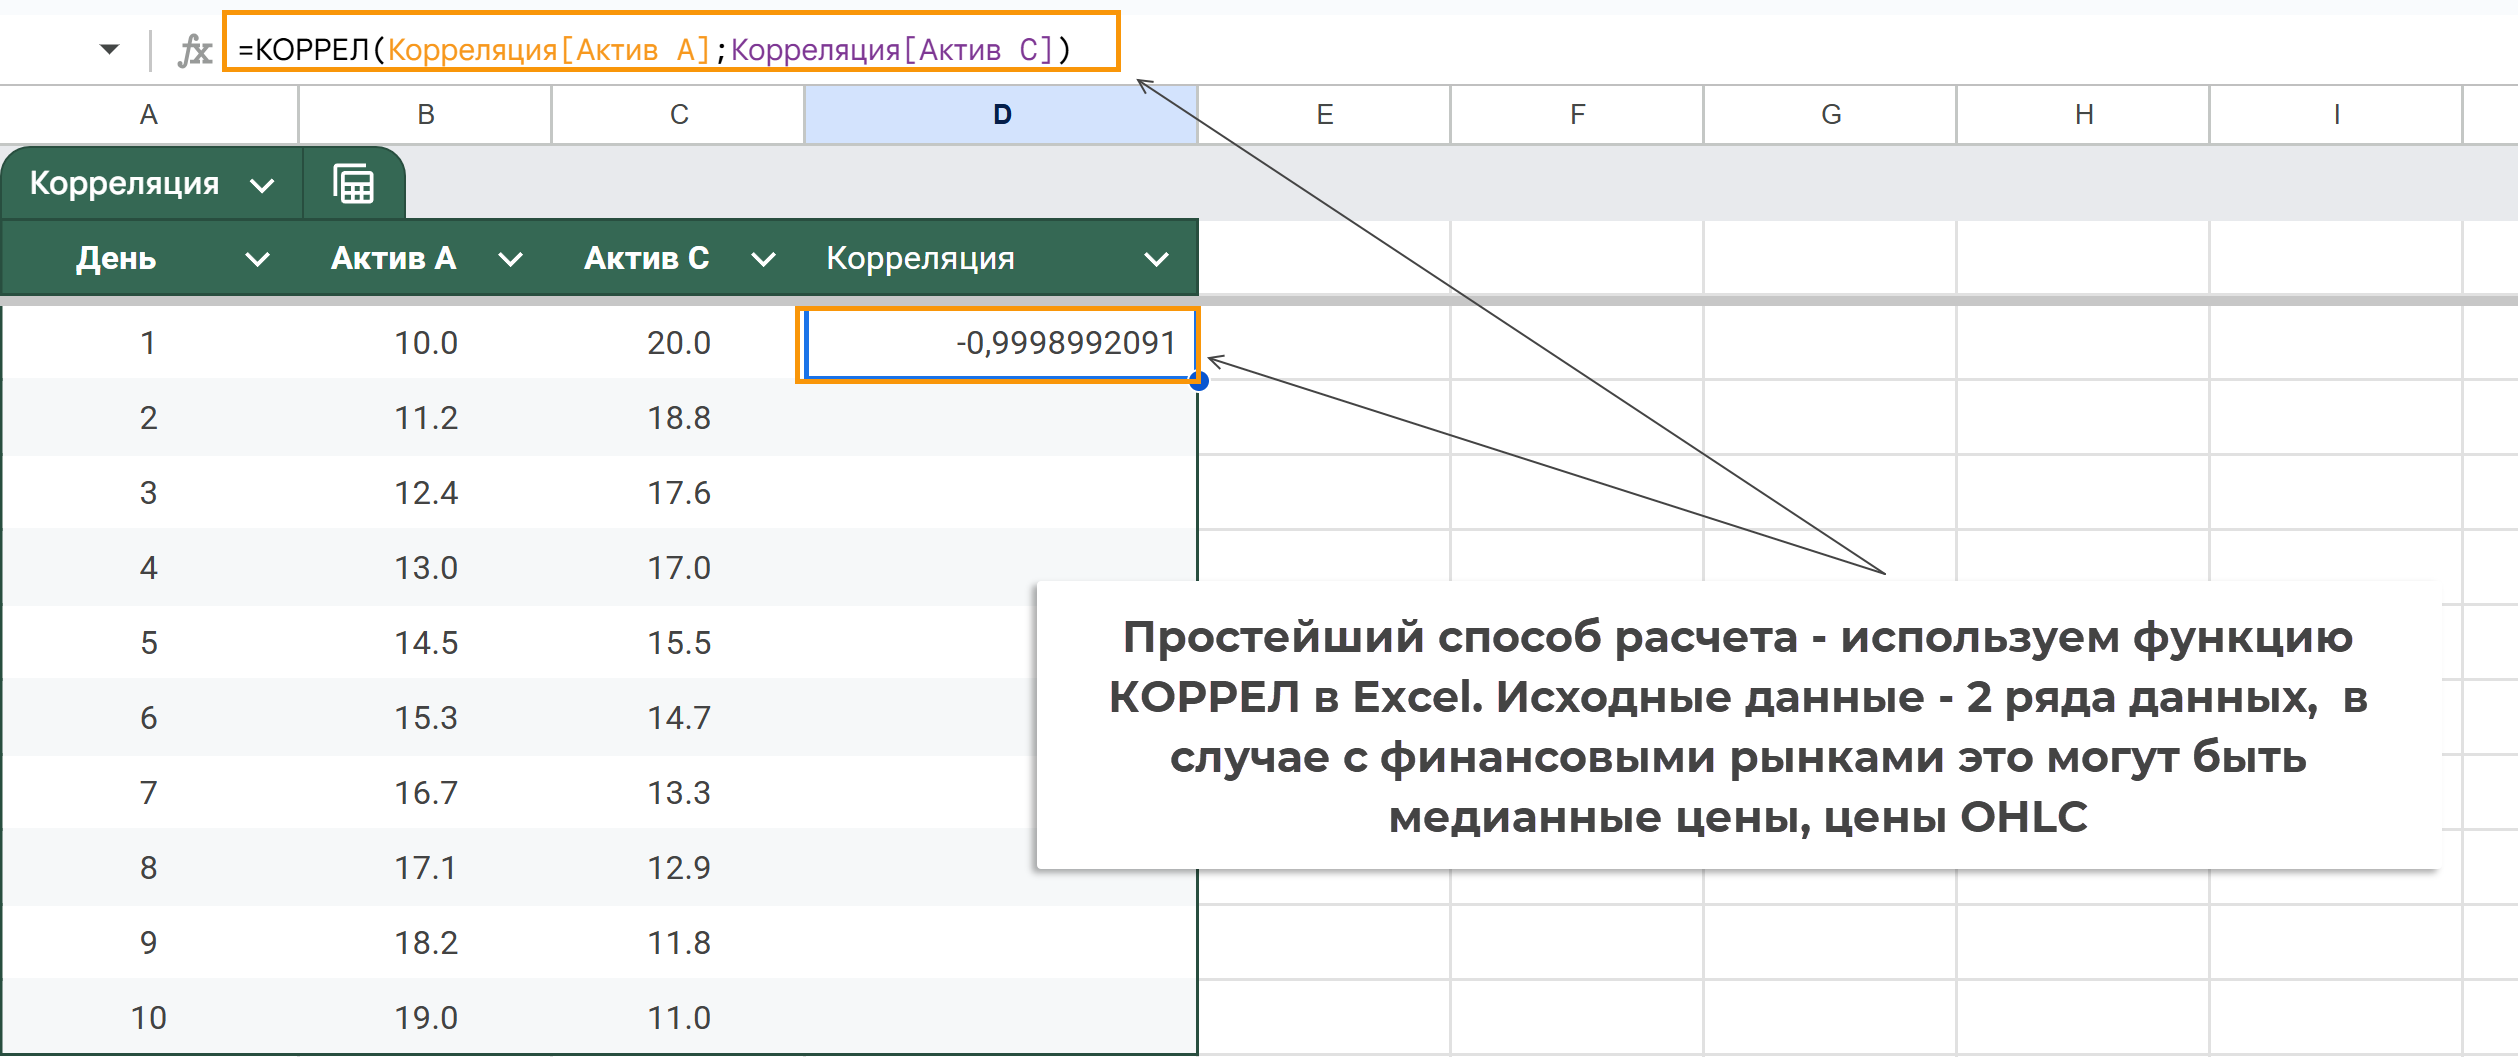Click the Актив A cell 19.0
The height and width of the screenshot is (1057, 2518).
426,1018
